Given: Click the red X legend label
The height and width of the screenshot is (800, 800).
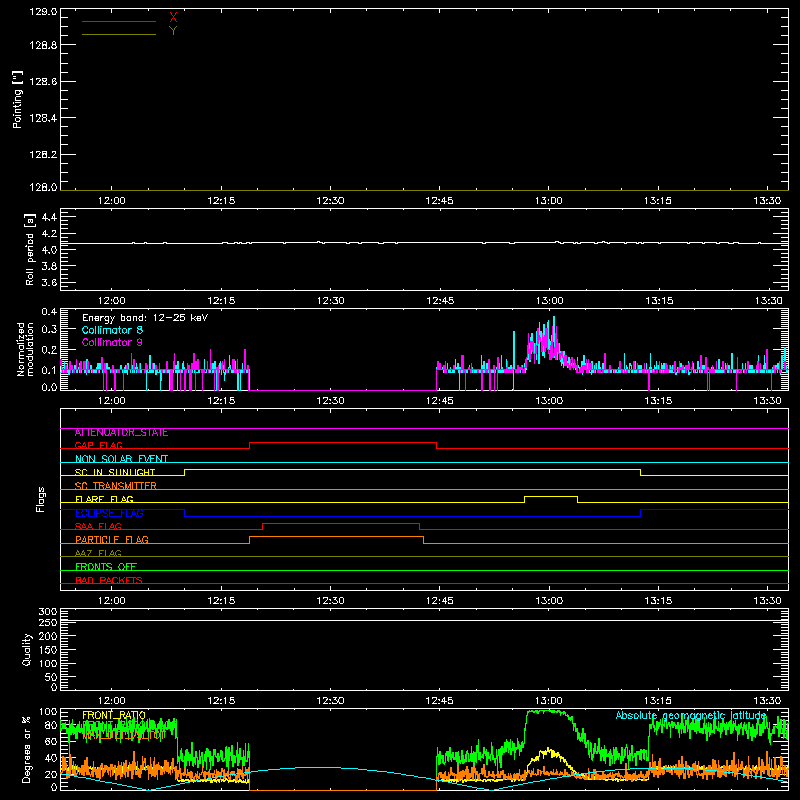Looking at the screenshot, I should click(x=173, y=18).
